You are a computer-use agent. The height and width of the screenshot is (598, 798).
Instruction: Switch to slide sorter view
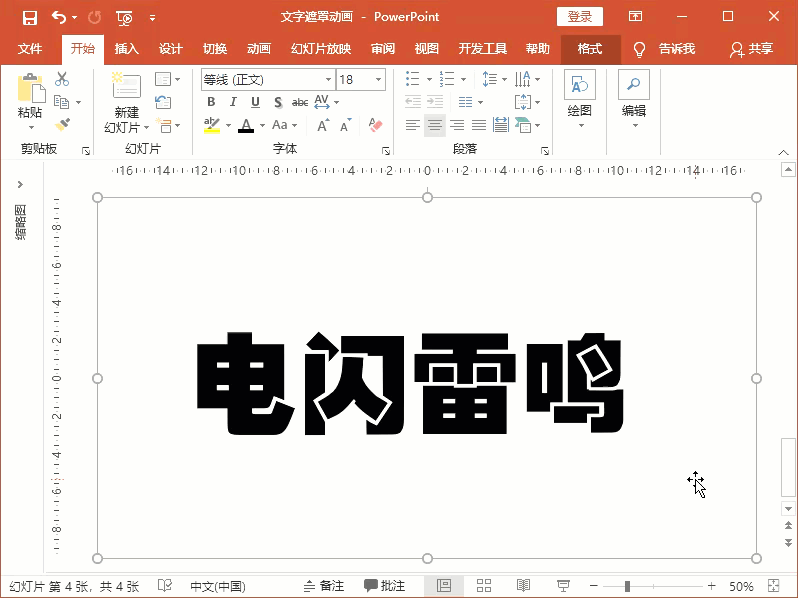coord(483,586)
